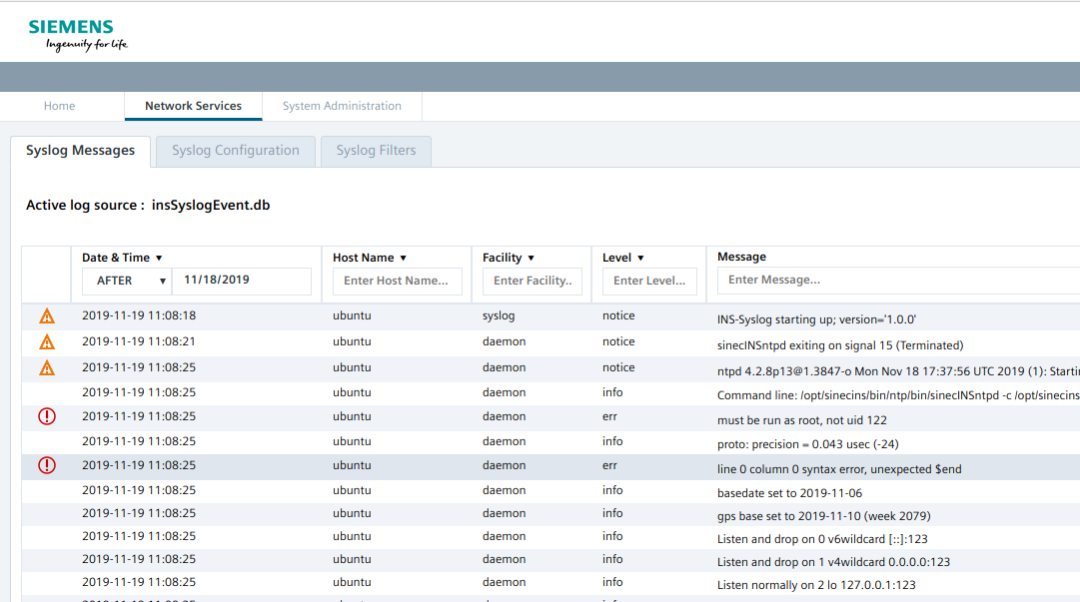Open the Home menu tab
The height and width of the screenshot is (602, 1080).
click(x=60, y=106)
